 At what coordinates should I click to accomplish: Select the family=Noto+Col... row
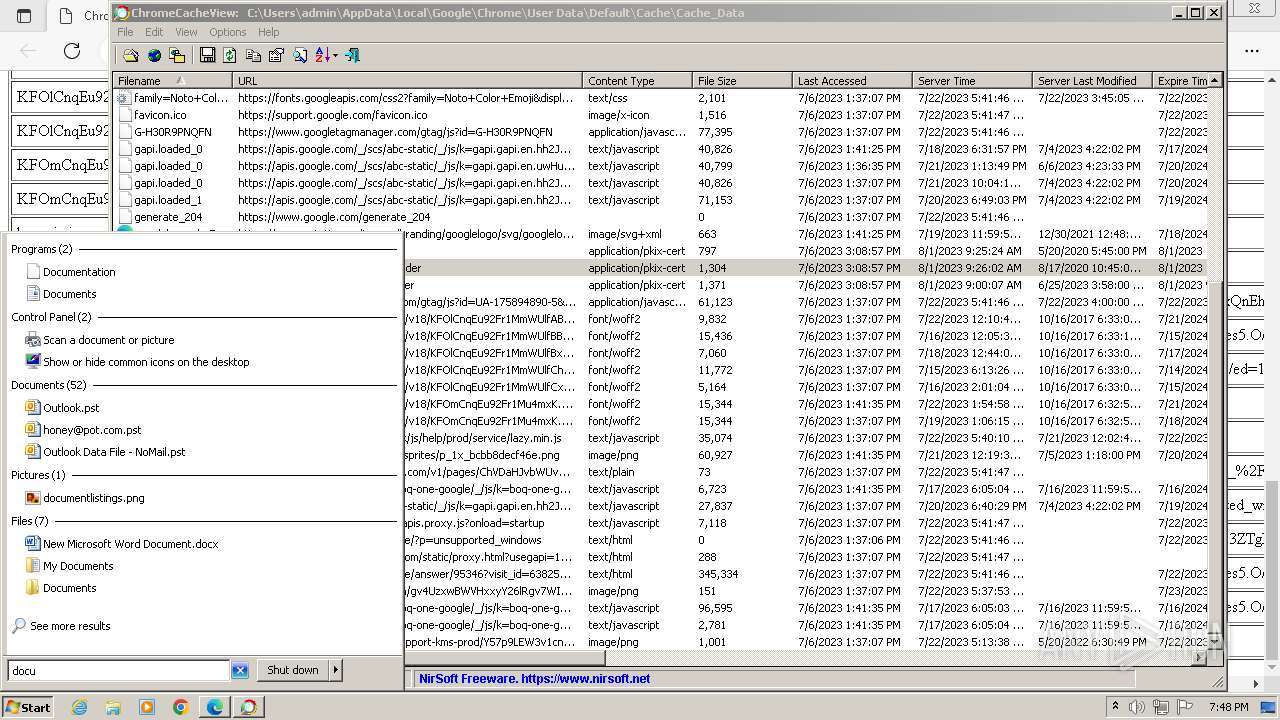(x=660, y=98)
